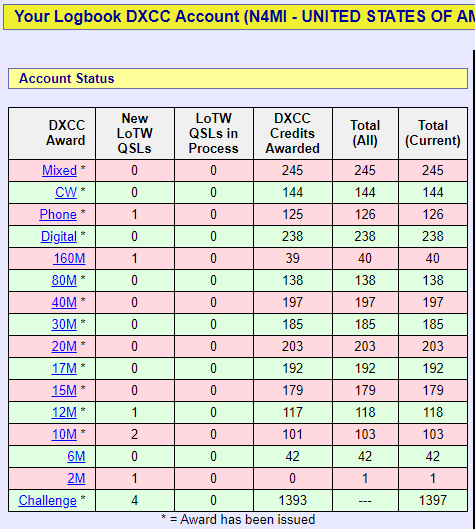Open the 80M band award link
The image size is (475, 529).
[x=64, y=280]
